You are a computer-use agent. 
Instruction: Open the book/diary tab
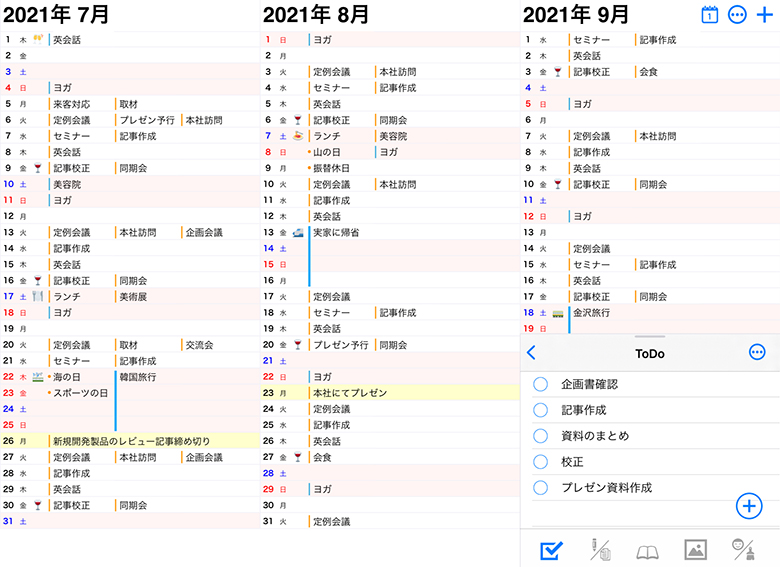[x=648, y=550]
